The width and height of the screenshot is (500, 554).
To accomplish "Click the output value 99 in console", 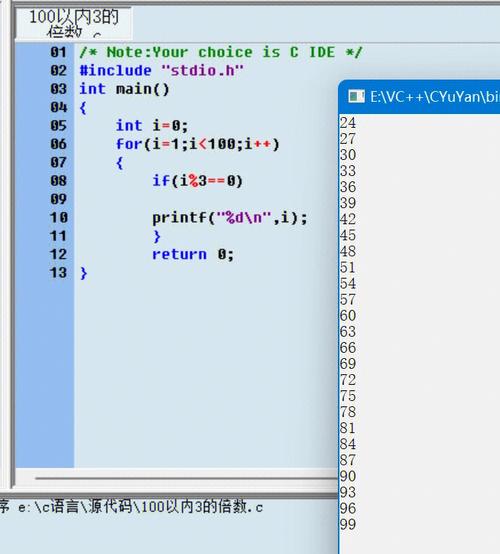I will tap(348, 524).
